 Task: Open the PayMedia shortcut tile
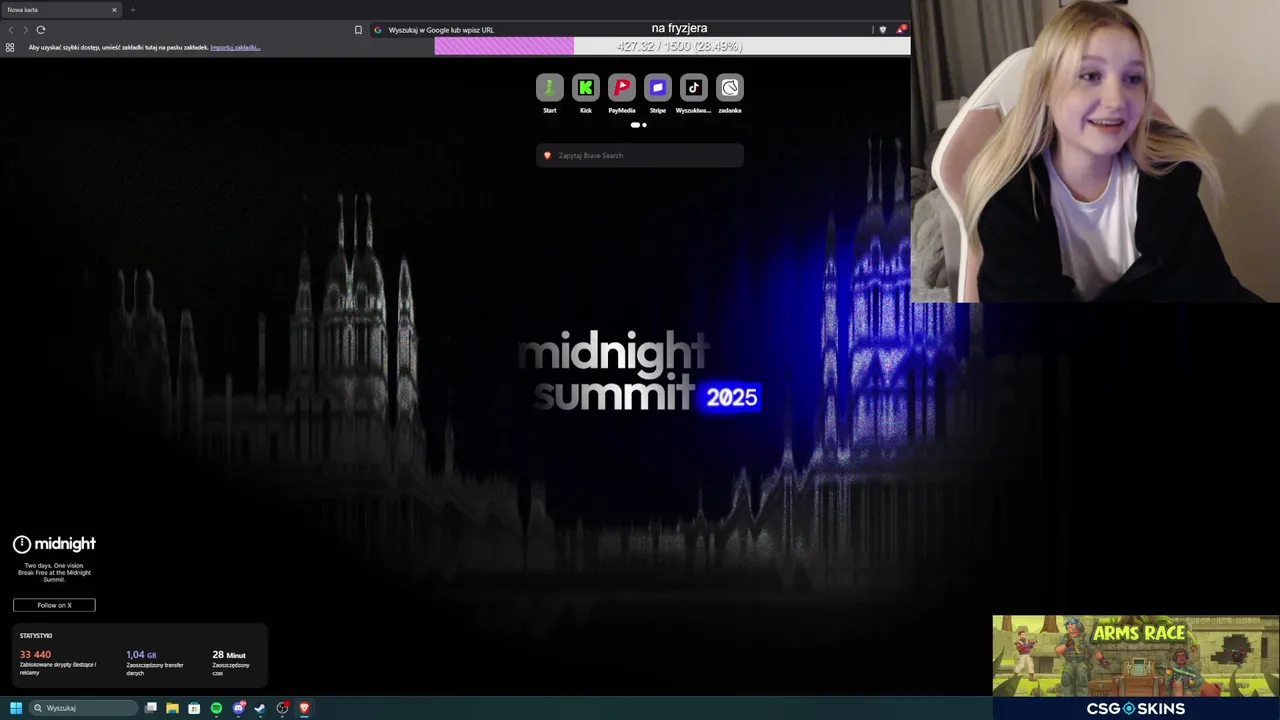click(x=621, y=88)
